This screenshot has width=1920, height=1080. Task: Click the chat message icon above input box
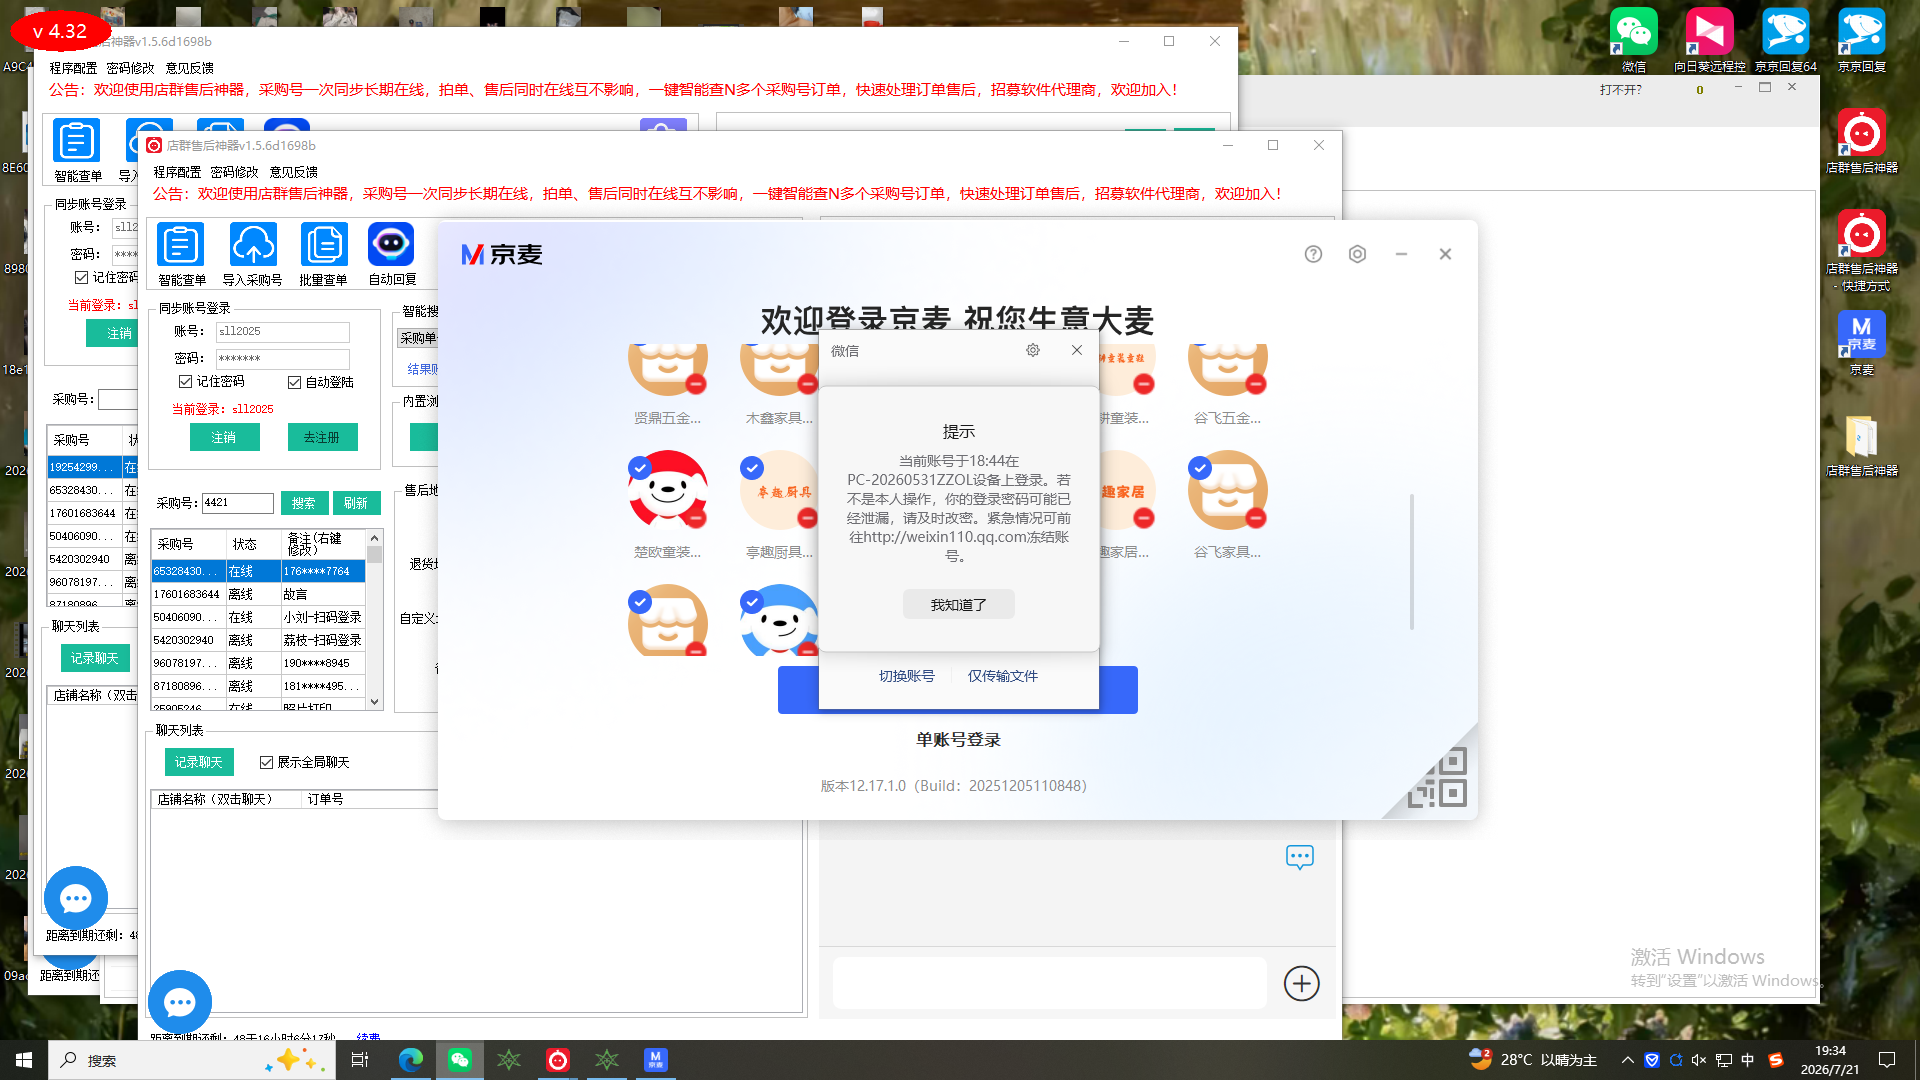click(1300, 857)
